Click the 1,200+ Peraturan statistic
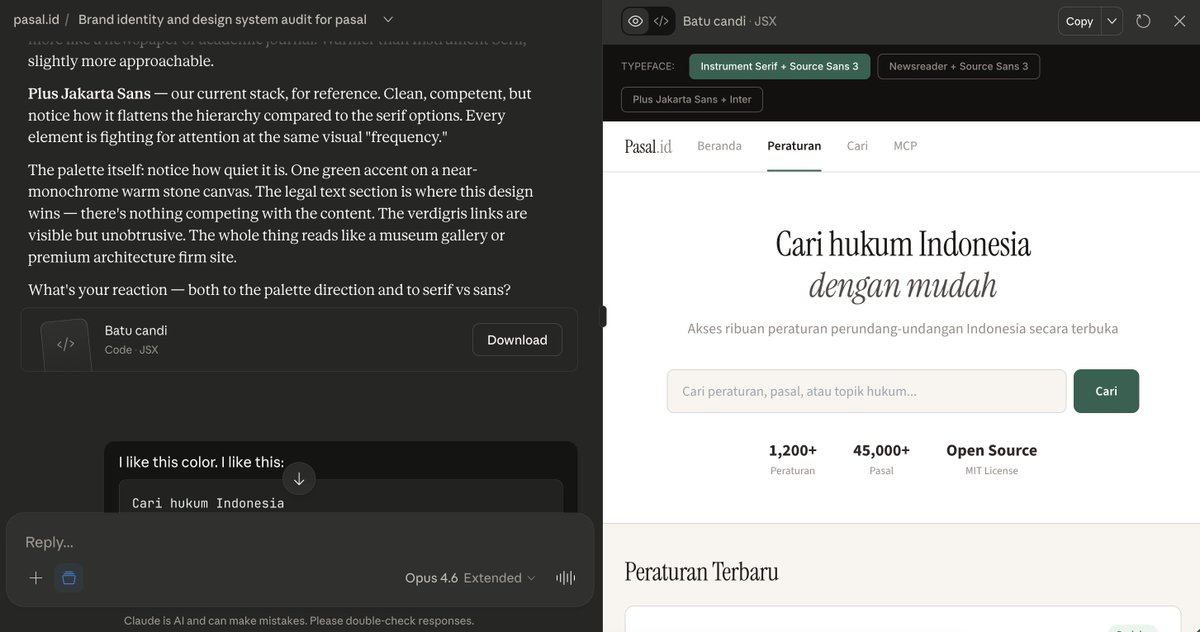 tap(792, 459)
